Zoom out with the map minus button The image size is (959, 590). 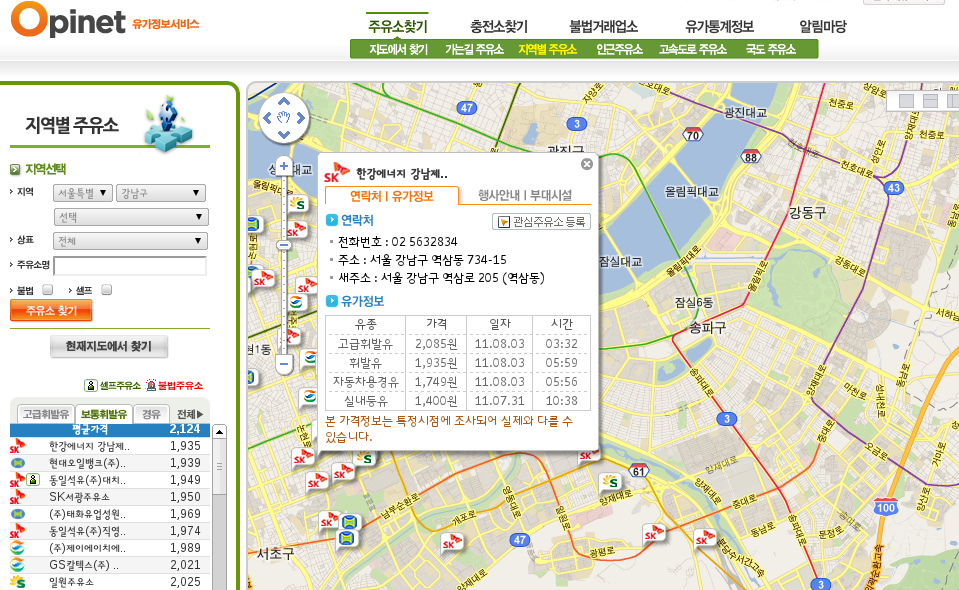point(284,364)
